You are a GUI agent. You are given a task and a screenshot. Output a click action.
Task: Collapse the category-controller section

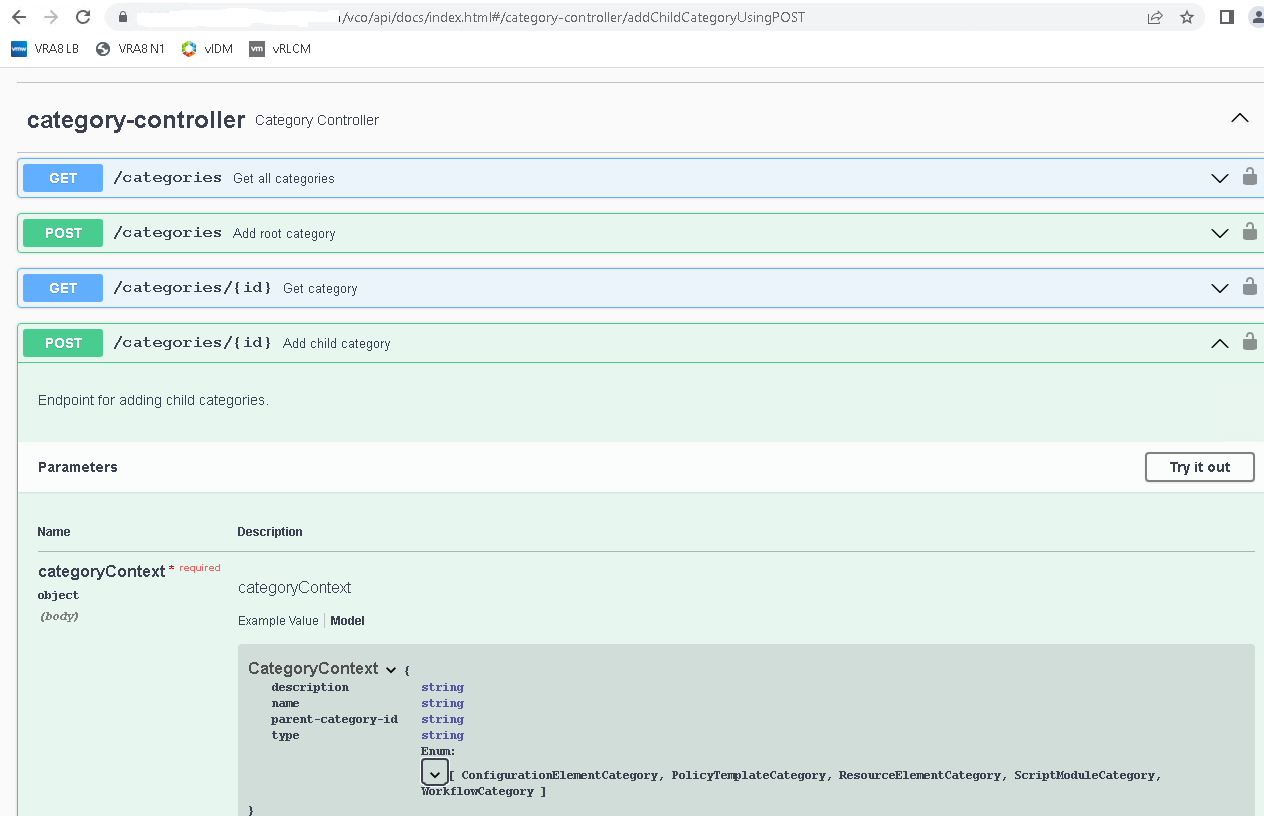tap(1239, 117)
